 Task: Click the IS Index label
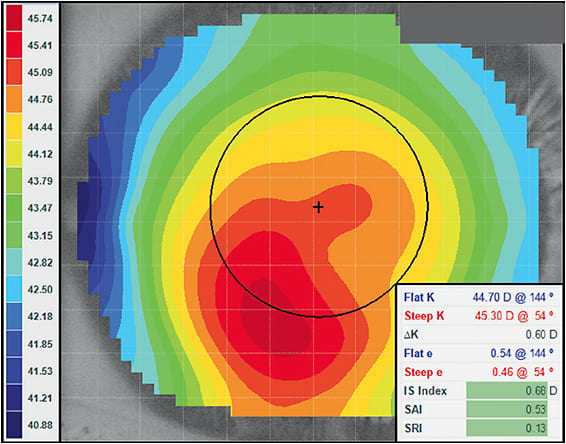pyautogui.click(x=425, y=391)
